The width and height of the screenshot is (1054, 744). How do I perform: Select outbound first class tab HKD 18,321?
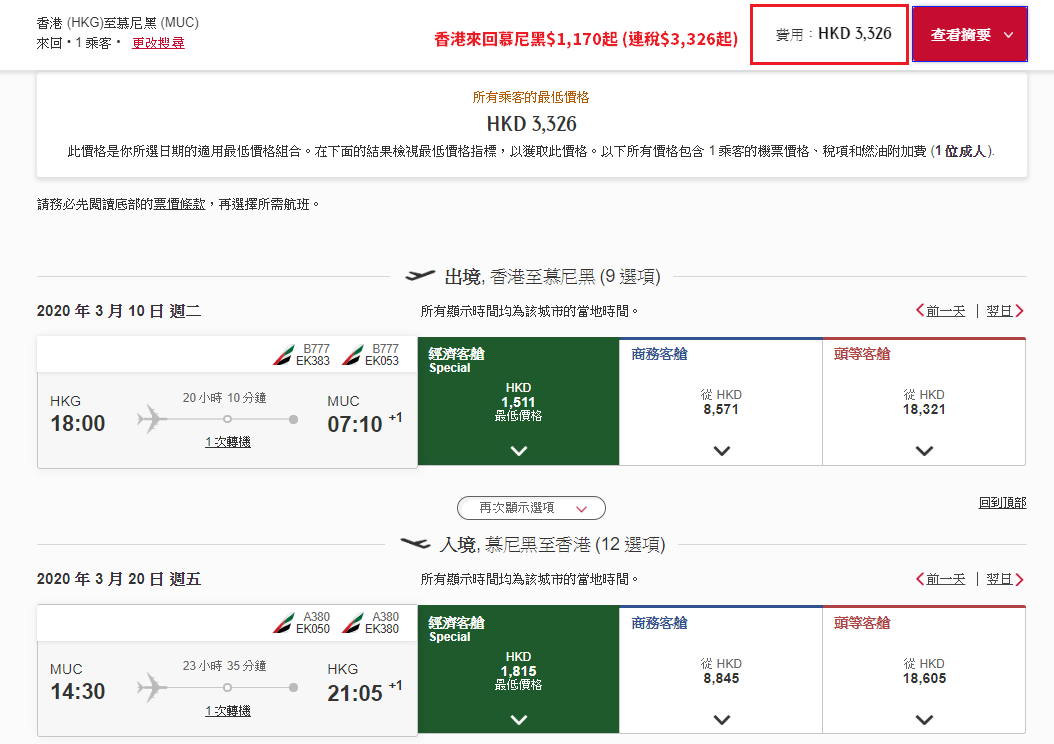[x=924, y=401]
